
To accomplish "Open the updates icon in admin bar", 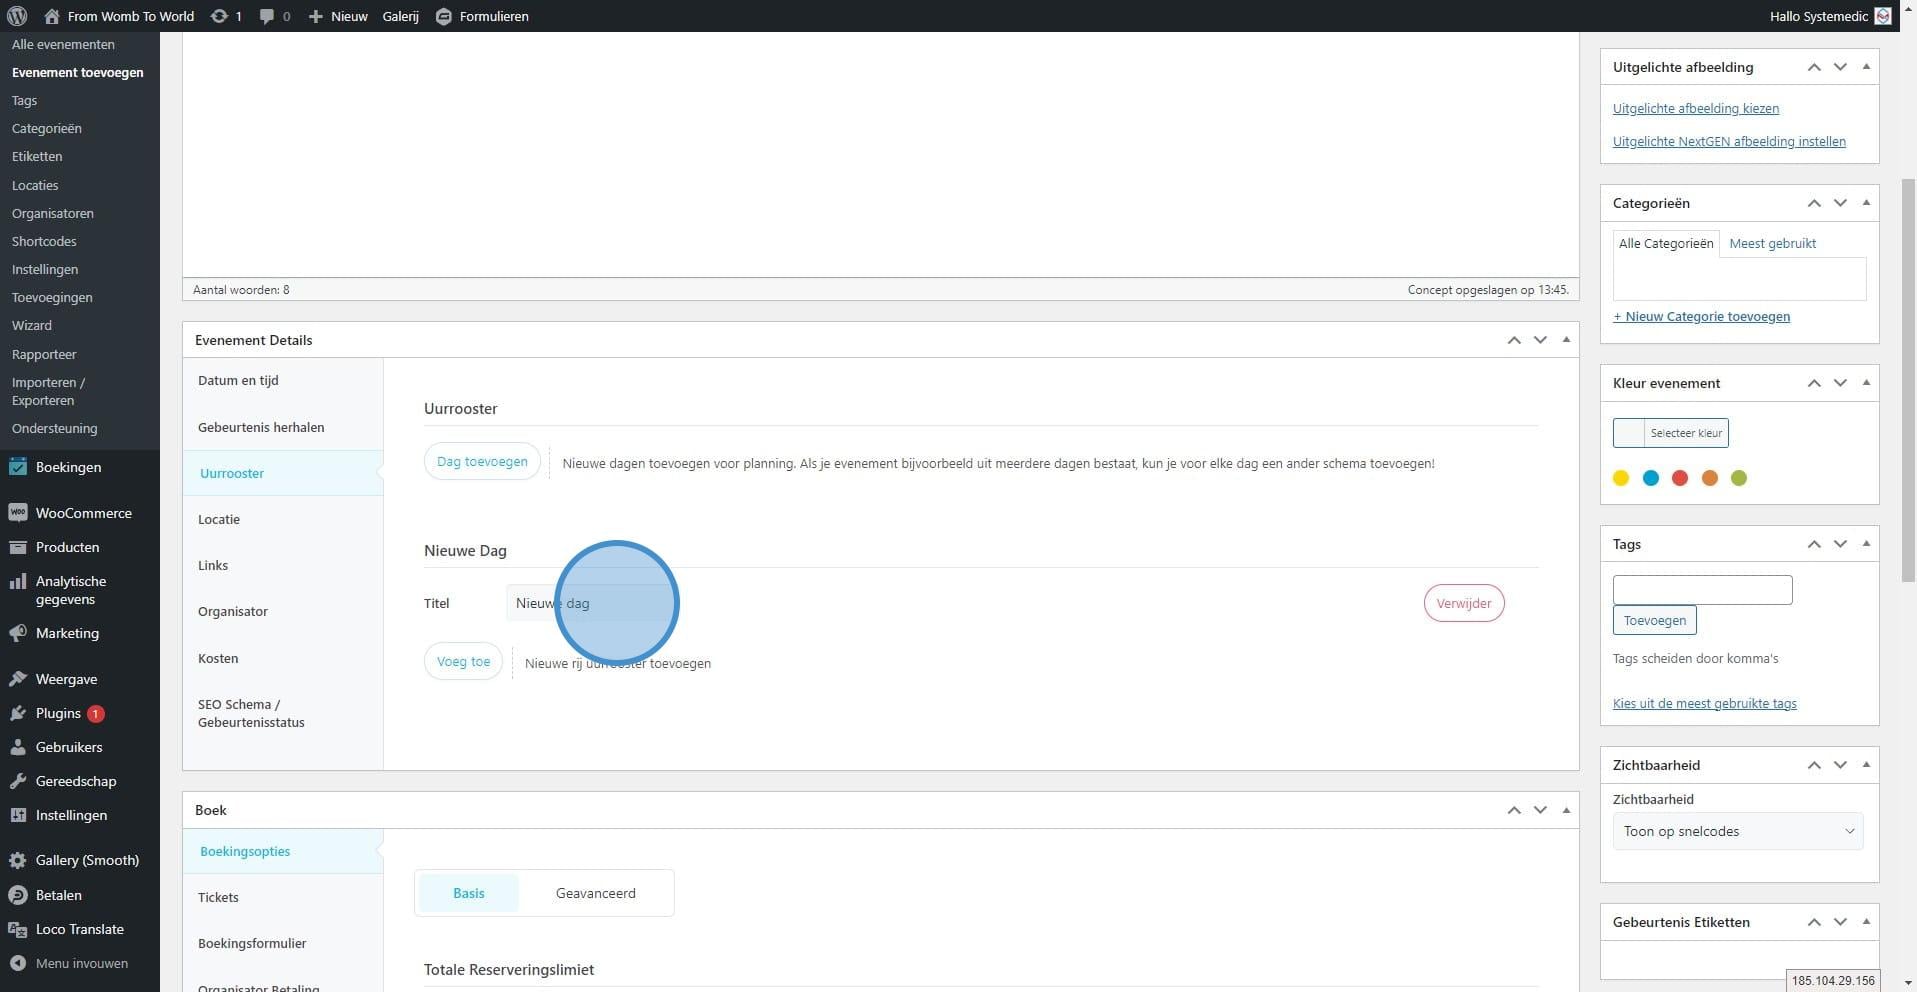I will coord(225,16).
